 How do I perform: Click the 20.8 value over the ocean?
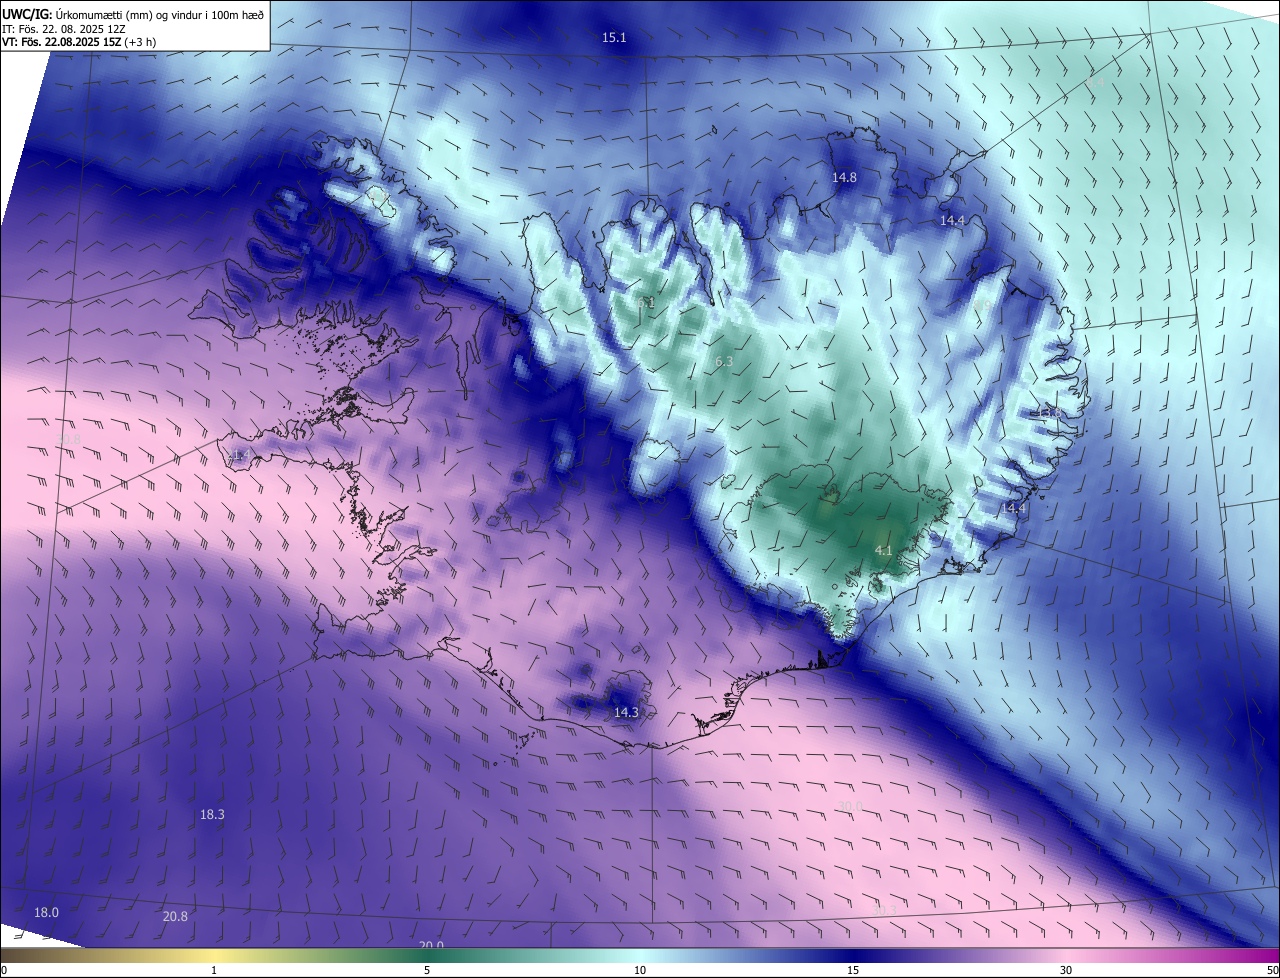[x=175, y=916]
